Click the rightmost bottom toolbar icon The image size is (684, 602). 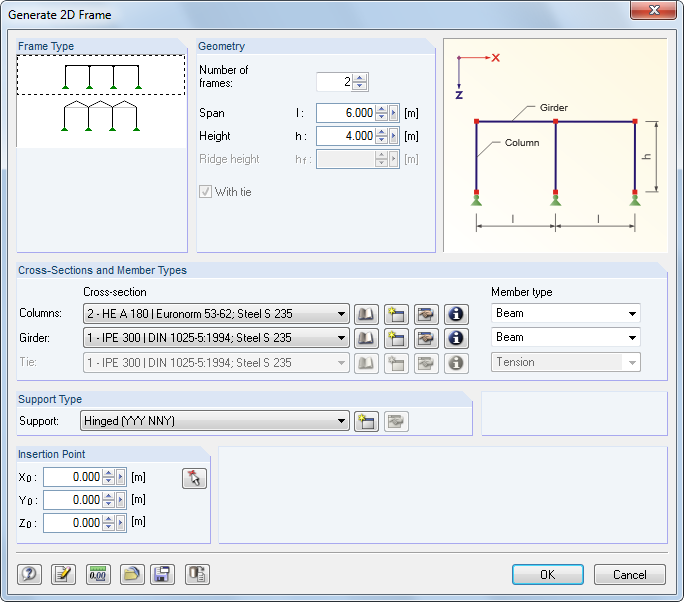(197, 574)
